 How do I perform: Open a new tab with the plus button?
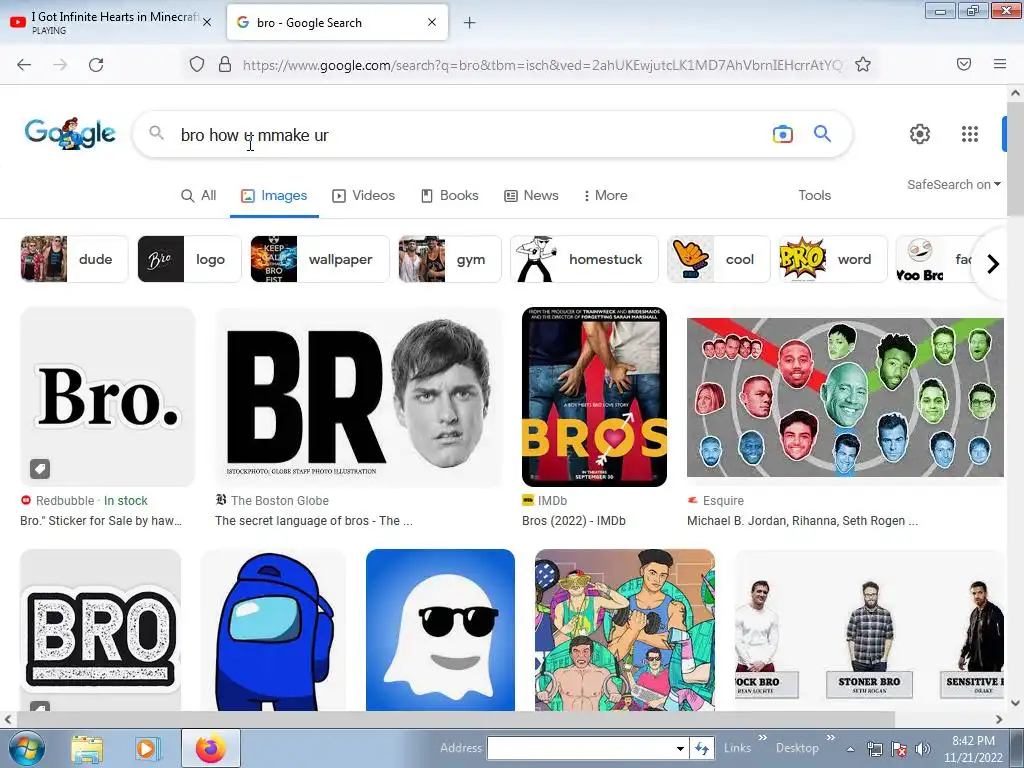pyautogui.click(x=470, y=23)
